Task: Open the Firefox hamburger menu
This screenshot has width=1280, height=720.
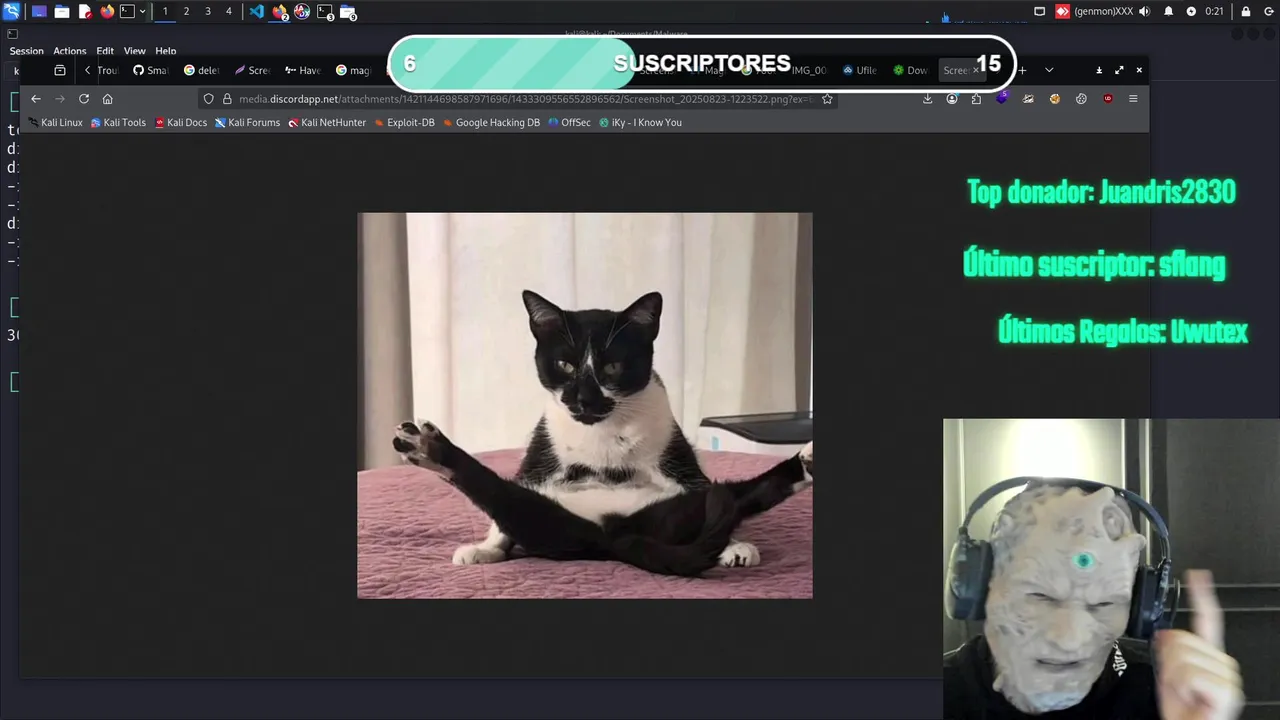Action: [x=1133, y=99]
